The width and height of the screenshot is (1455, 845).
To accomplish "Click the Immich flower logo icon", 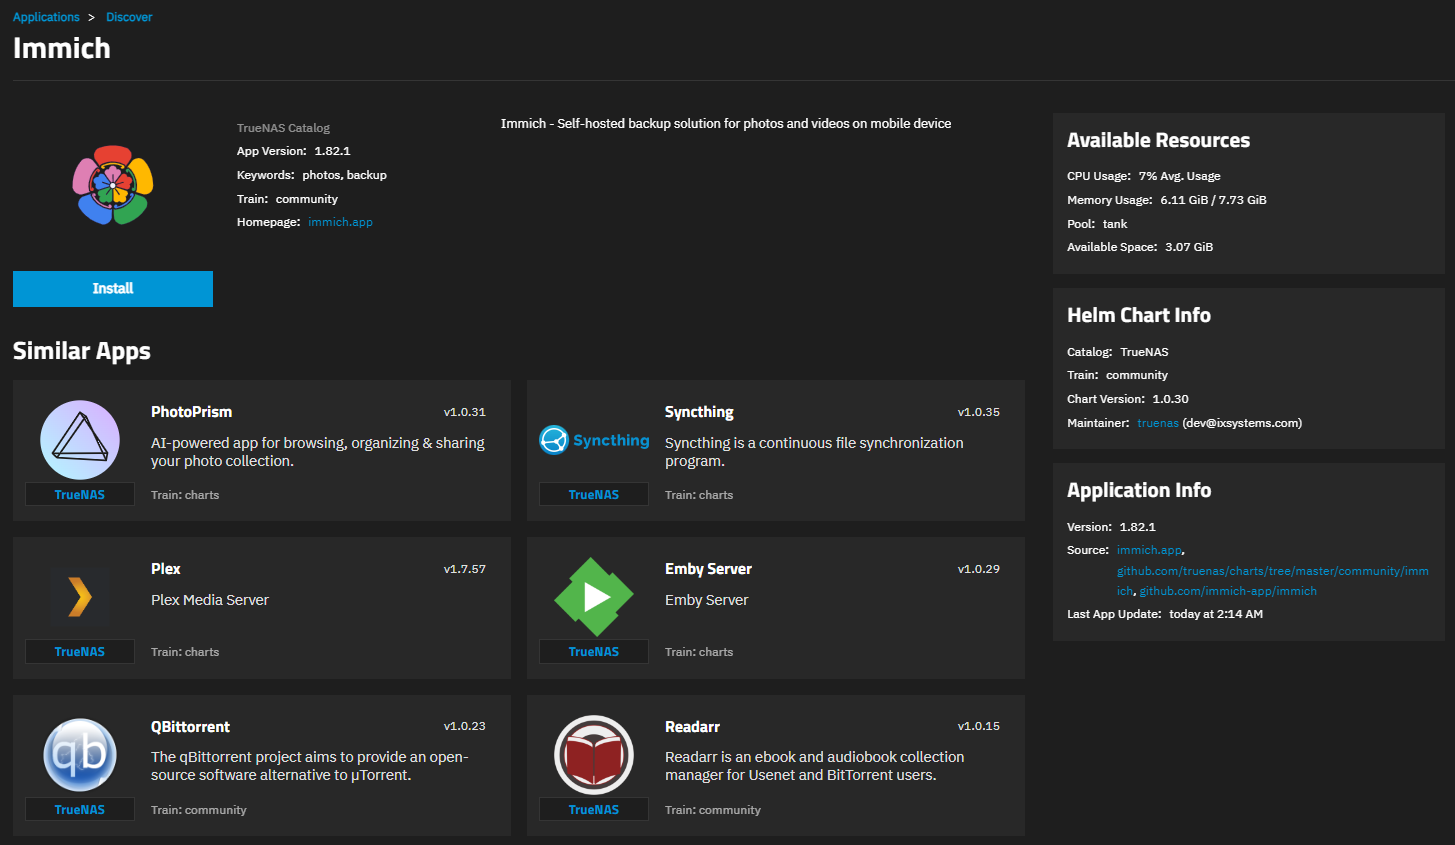I will (x=113, y=185).
